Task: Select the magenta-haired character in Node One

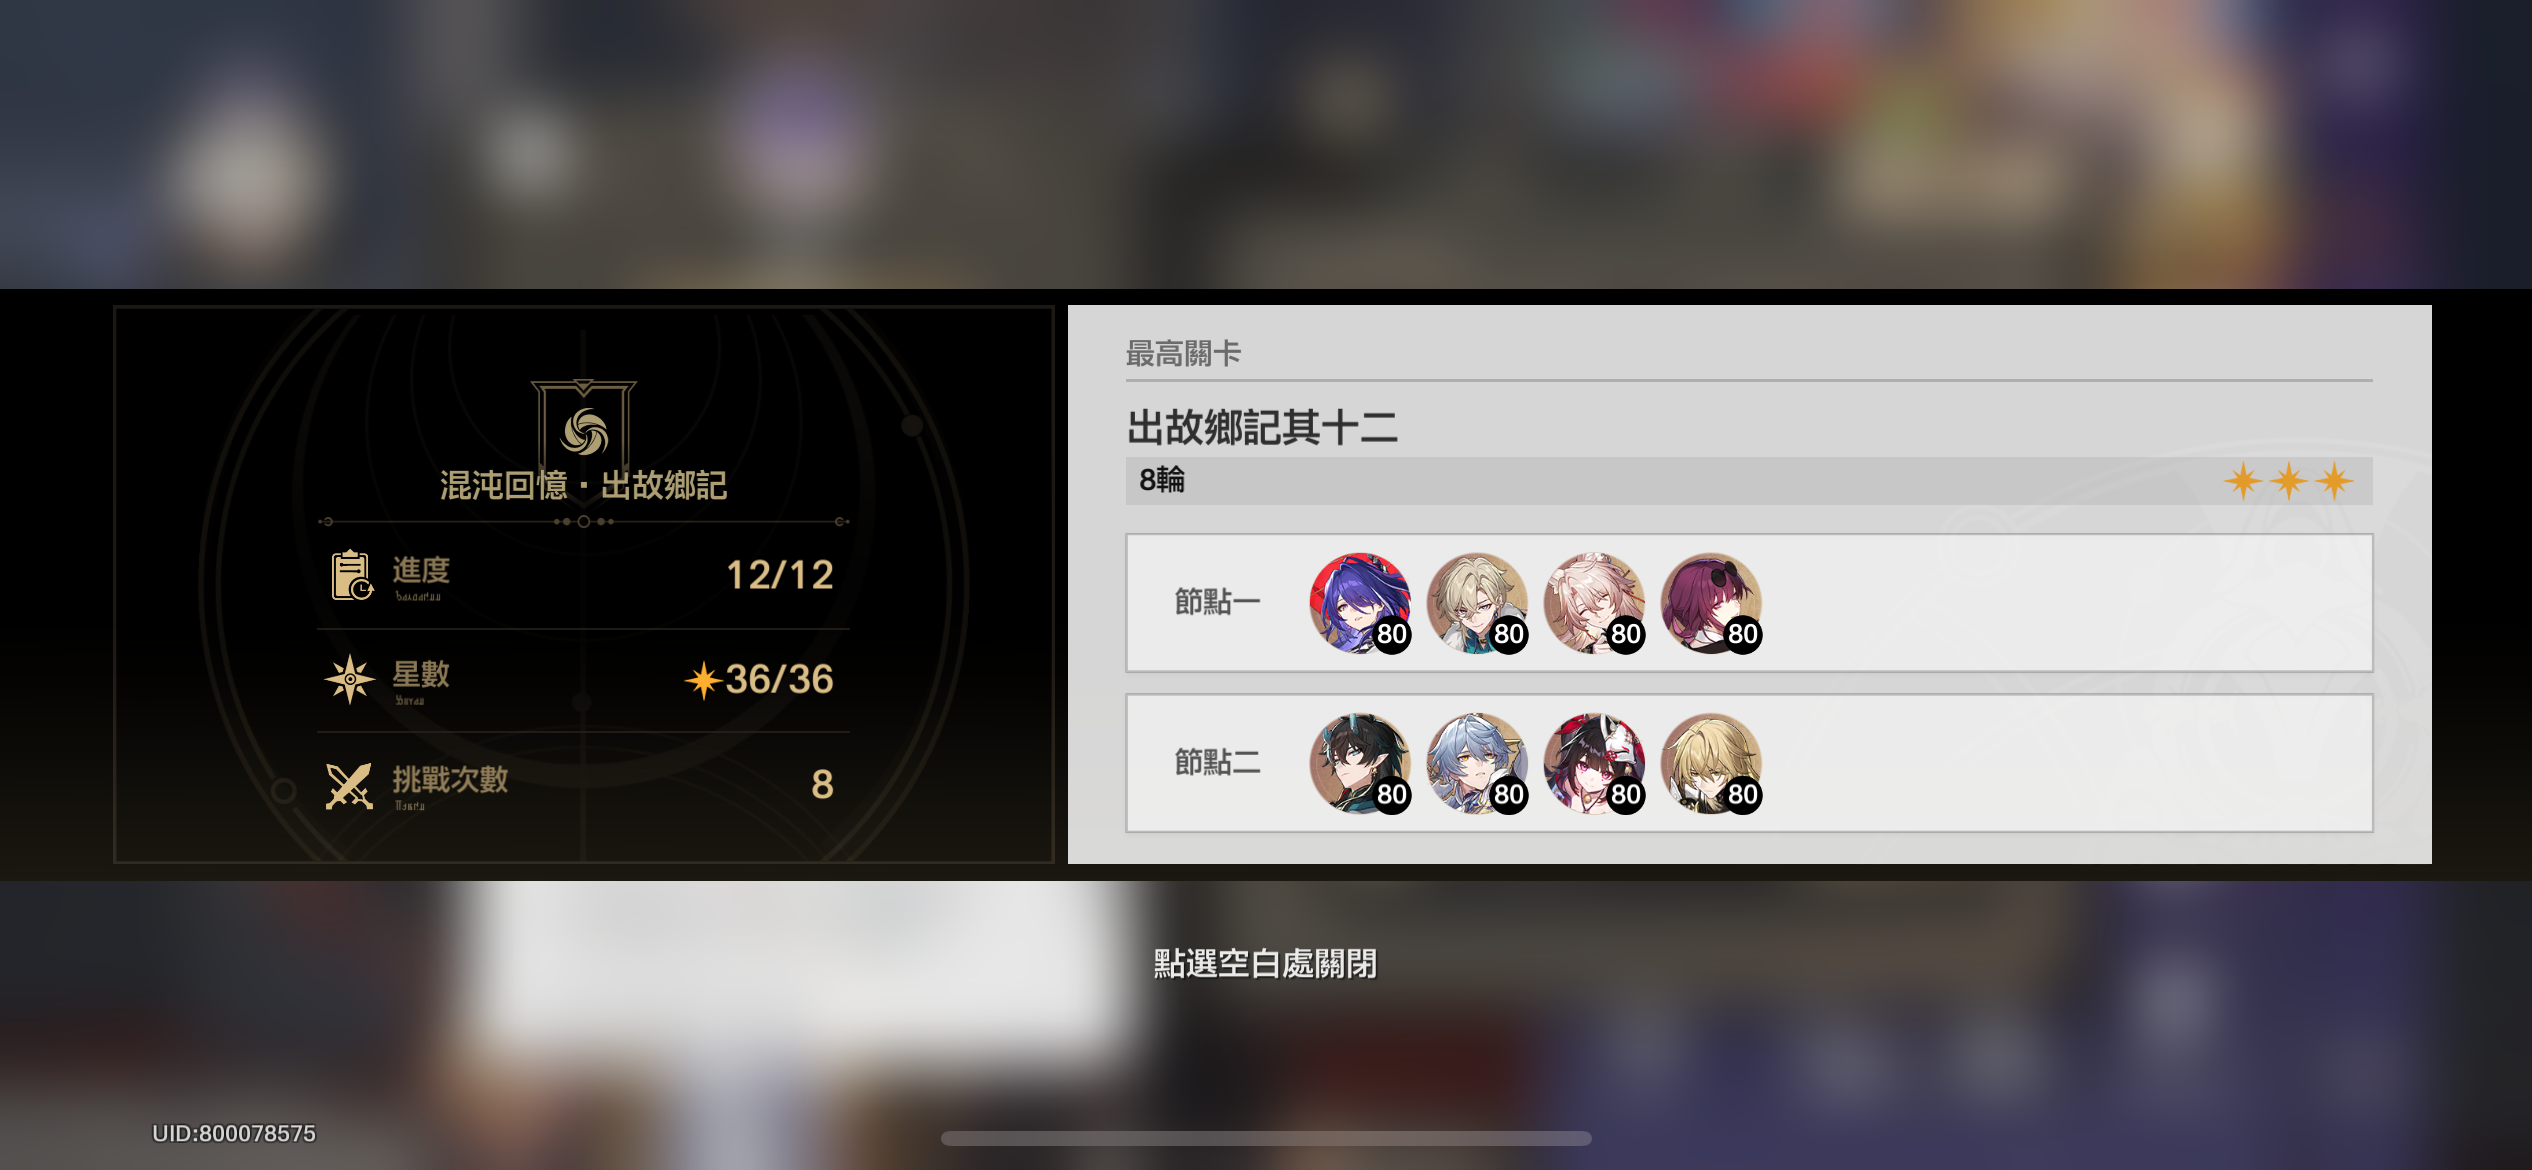Action: point(1711,603)
